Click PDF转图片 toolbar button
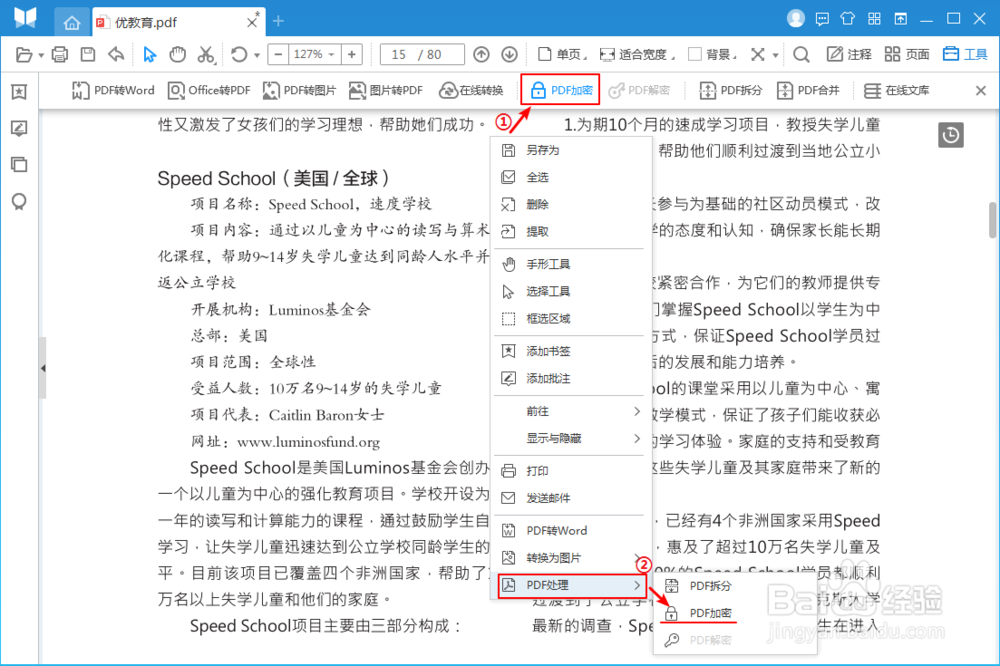 [299, 91]
